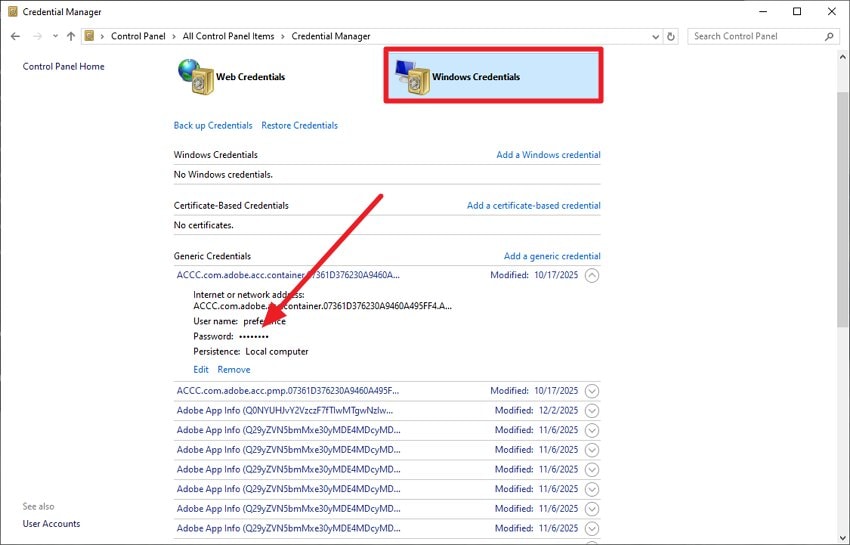The image size is (850, 545).
Task: Click the ACCC.com.adobe.acc.container credential name
Action: [288, 275]
